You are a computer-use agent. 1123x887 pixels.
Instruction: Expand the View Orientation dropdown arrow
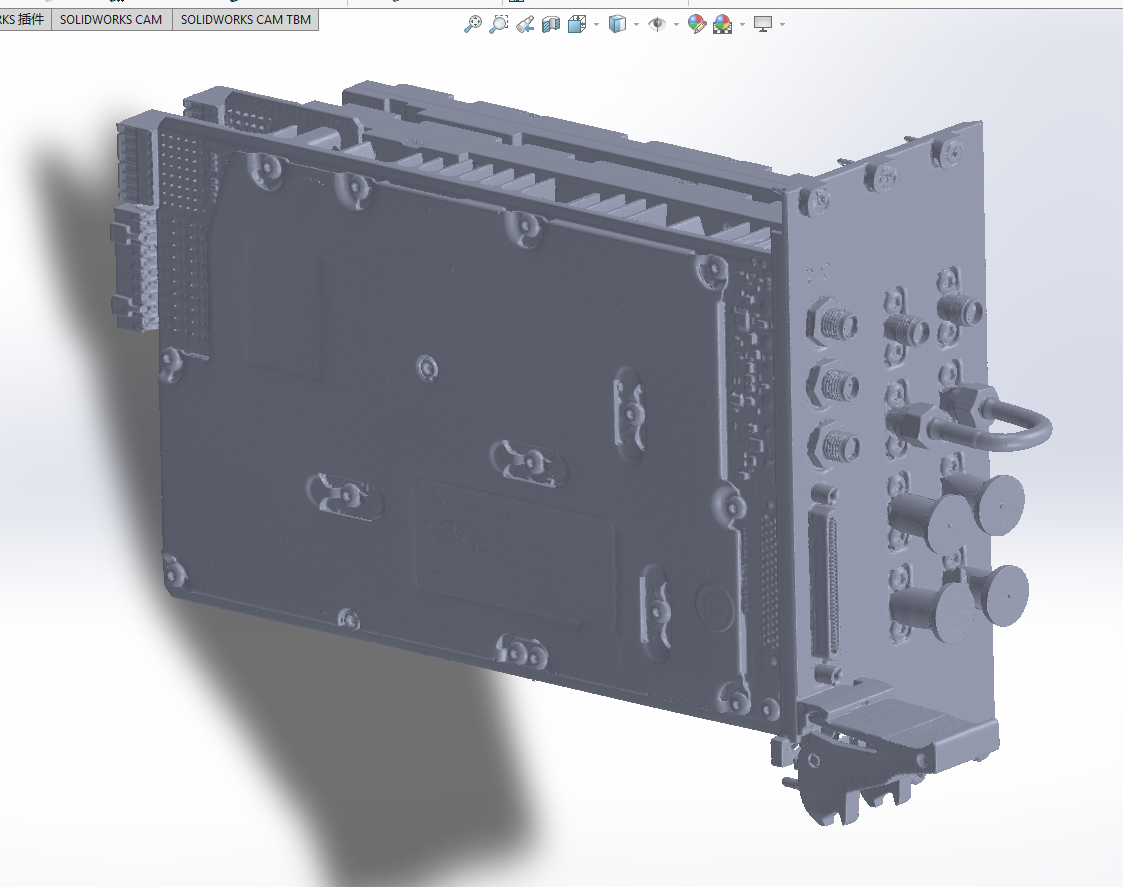click(596, 25)
